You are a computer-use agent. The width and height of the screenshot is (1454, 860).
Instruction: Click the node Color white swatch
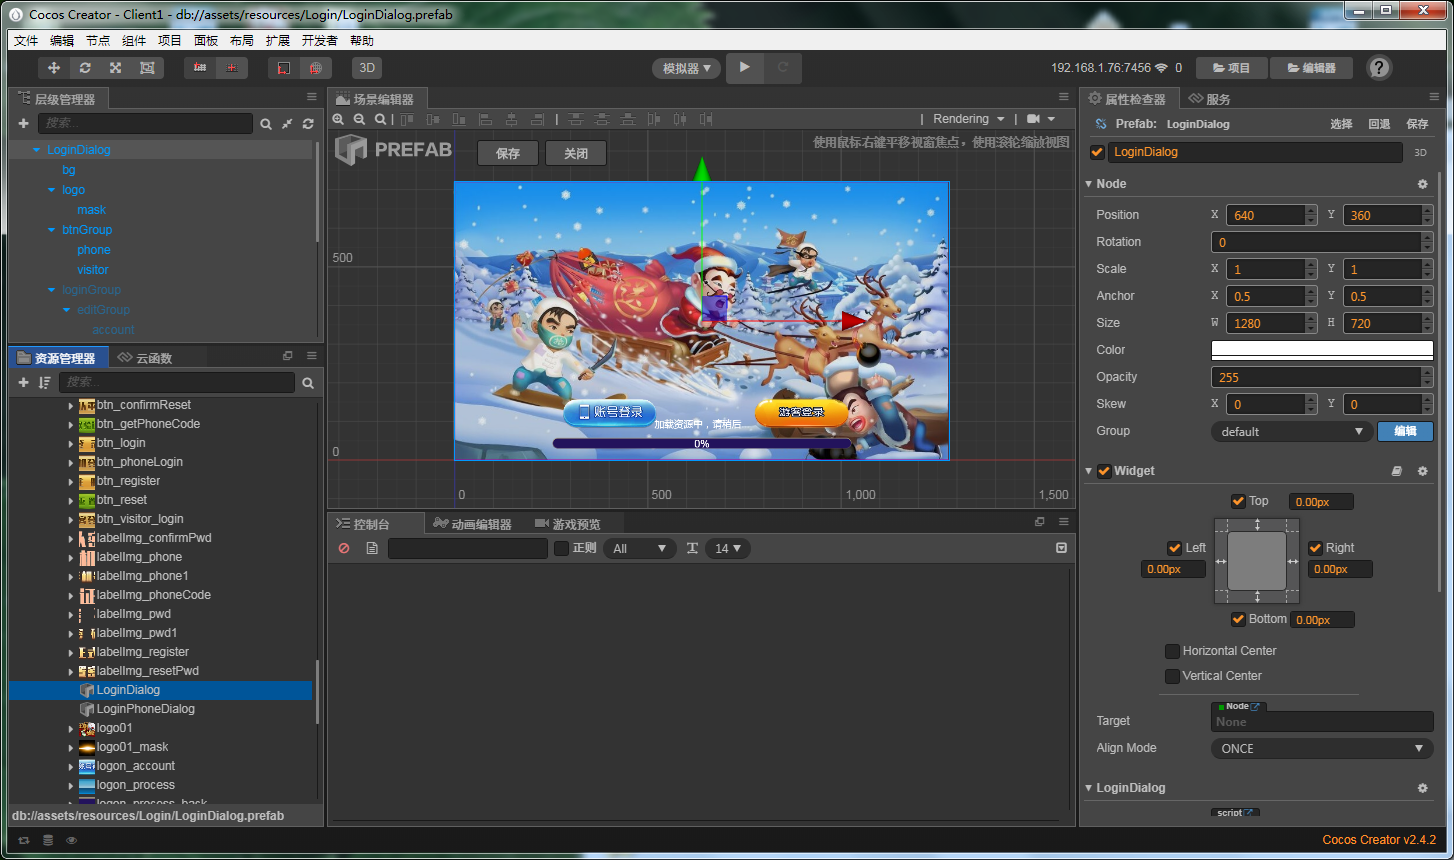(x=1321, y=350)
